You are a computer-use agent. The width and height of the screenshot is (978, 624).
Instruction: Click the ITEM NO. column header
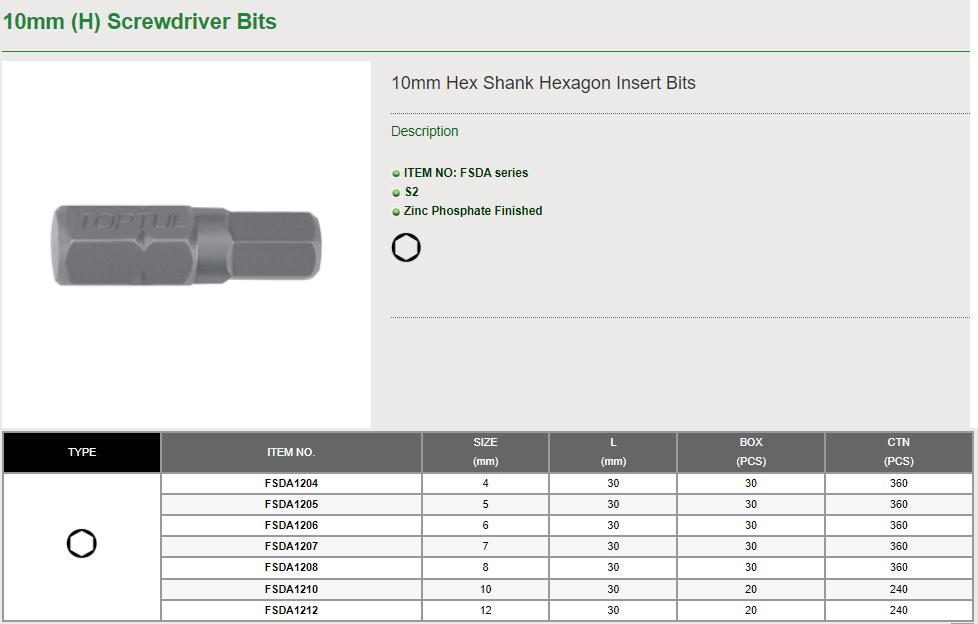[x=291, y=452]
